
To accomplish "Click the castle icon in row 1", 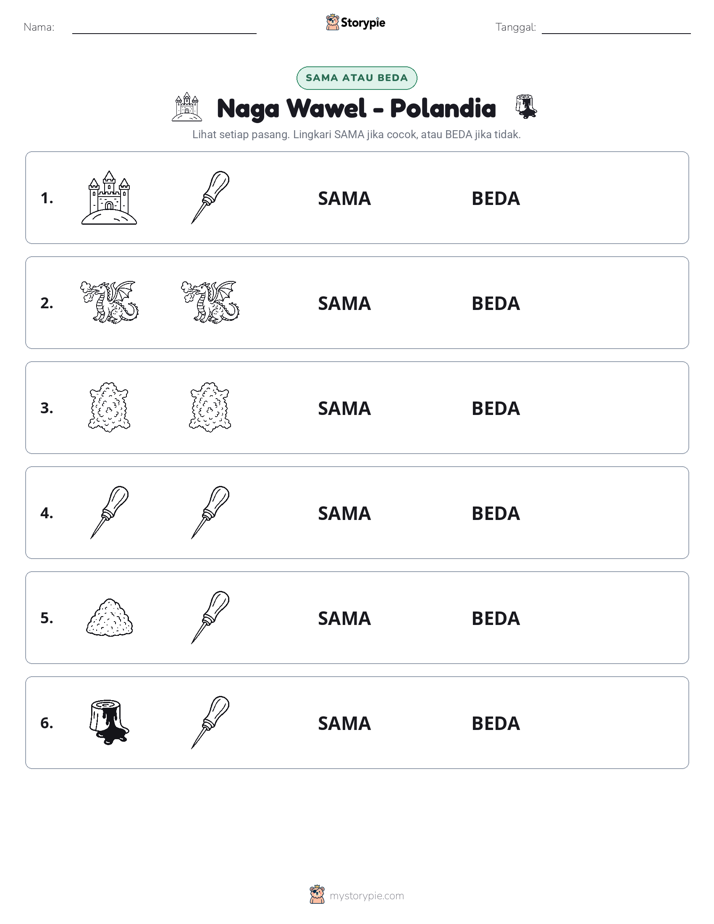I will click(x=109, y=198).
